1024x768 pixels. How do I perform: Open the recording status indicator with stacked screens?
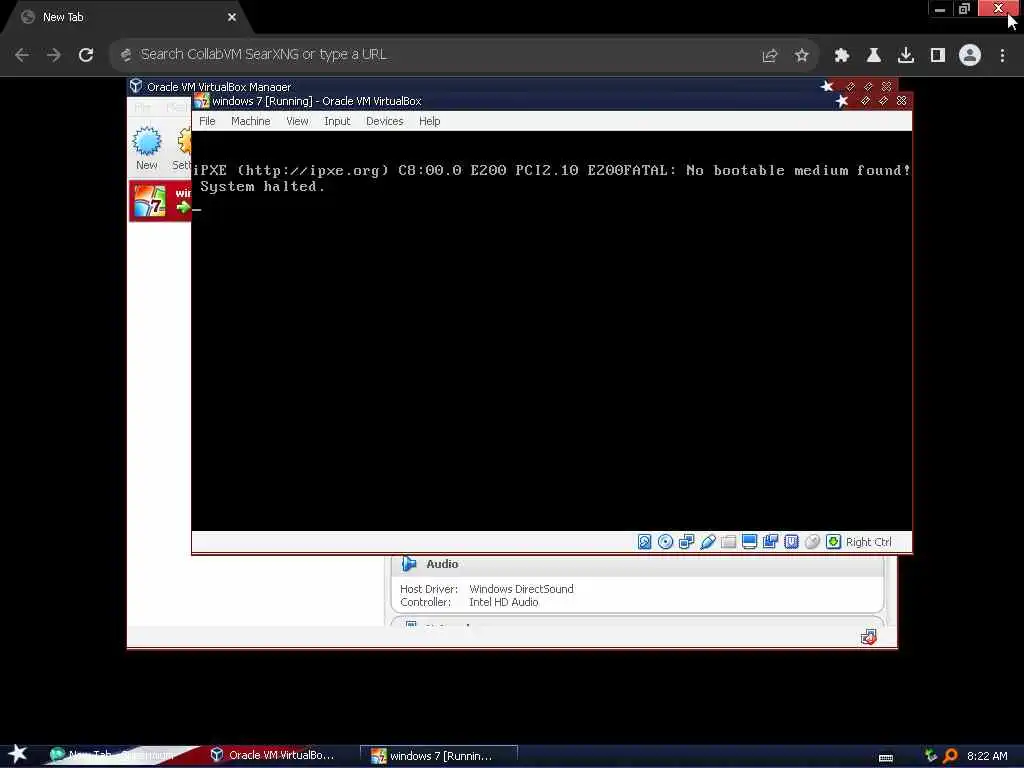(770, 541)
